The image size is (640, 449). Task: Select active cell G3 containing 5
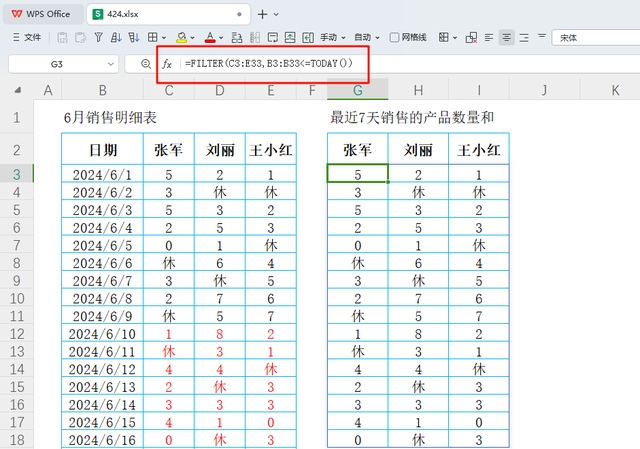pos(358,174)
